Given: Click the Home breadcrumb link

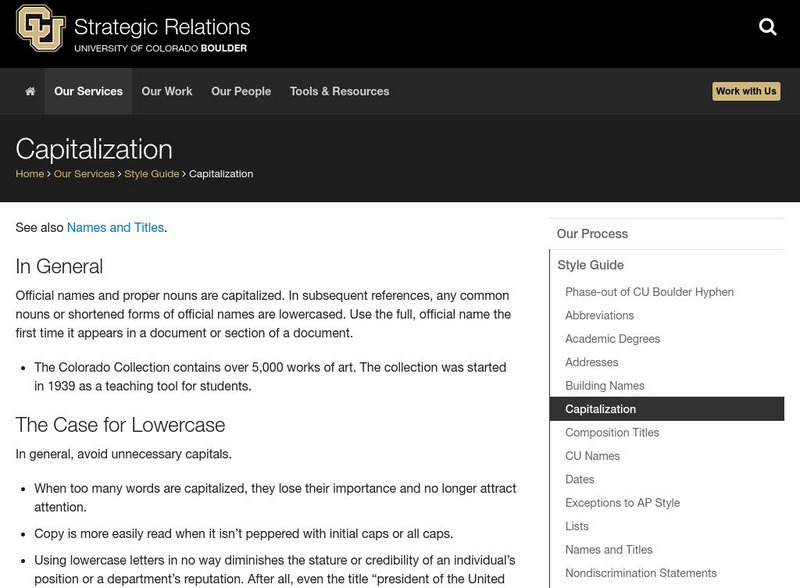Looking at the screenshot, I should (x=30, y=174).
